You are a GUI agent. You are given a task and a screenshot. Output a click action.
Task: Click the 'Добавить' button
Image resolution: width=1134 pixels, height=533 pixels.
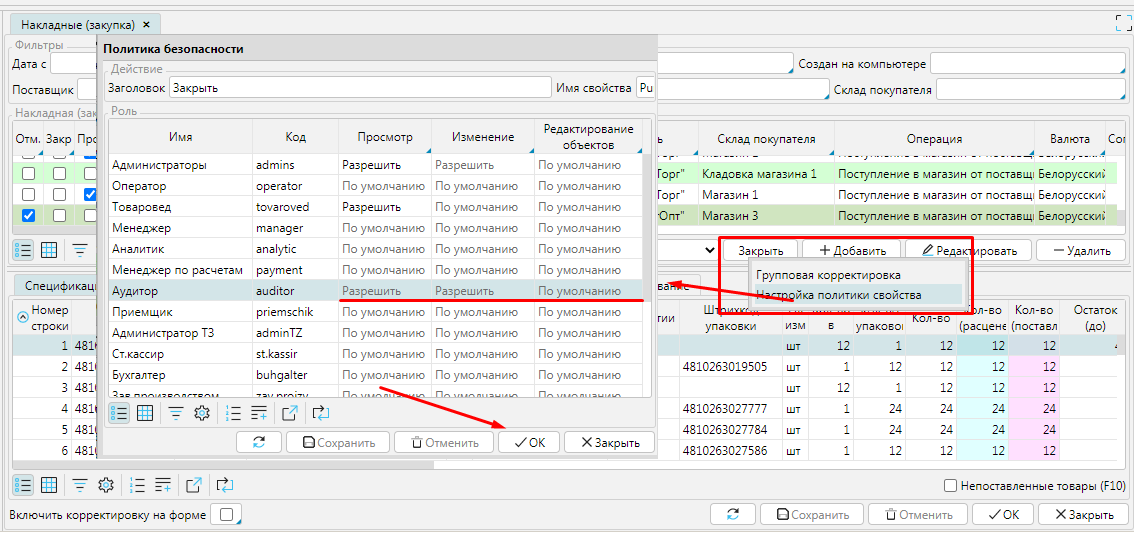852,251
